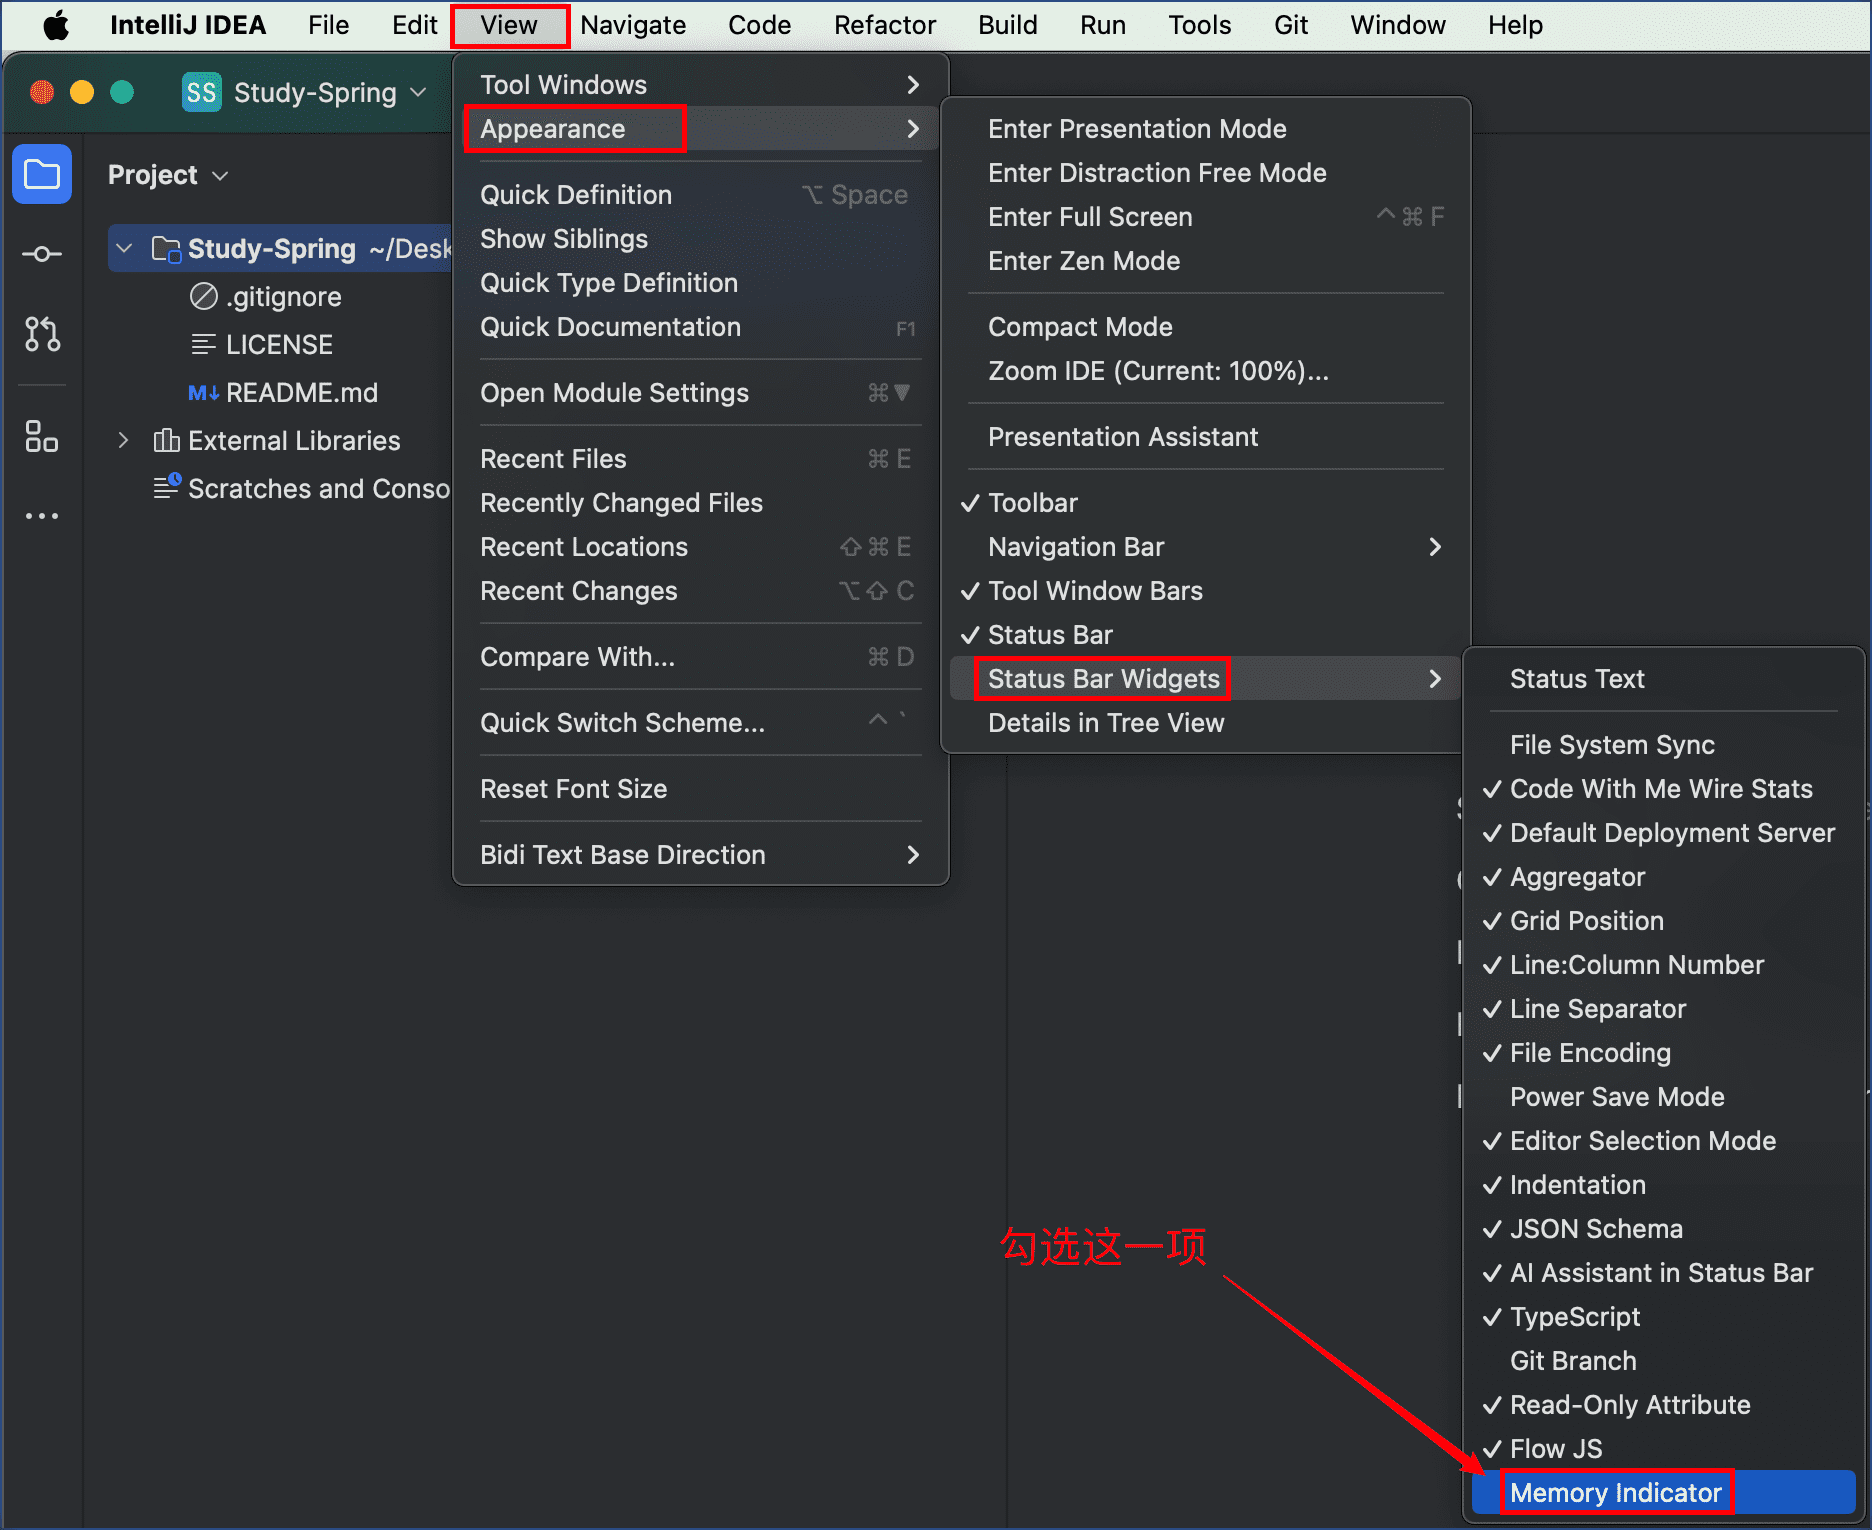Open the Refactor menu
This screenshot has height=1530, width=1872.
point(885,25)
